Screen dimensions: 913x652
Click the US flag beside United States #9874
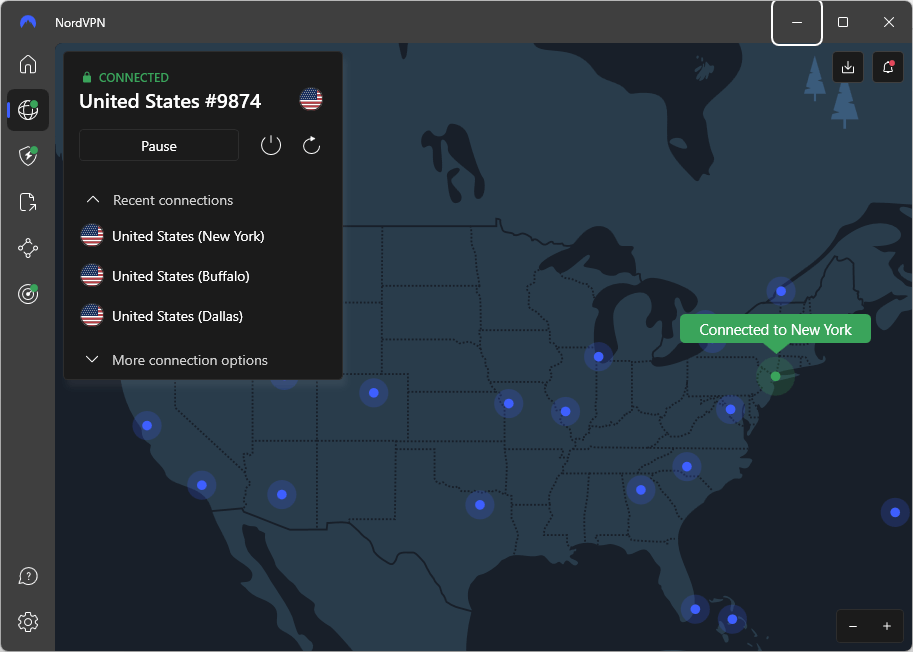(311, 99)
